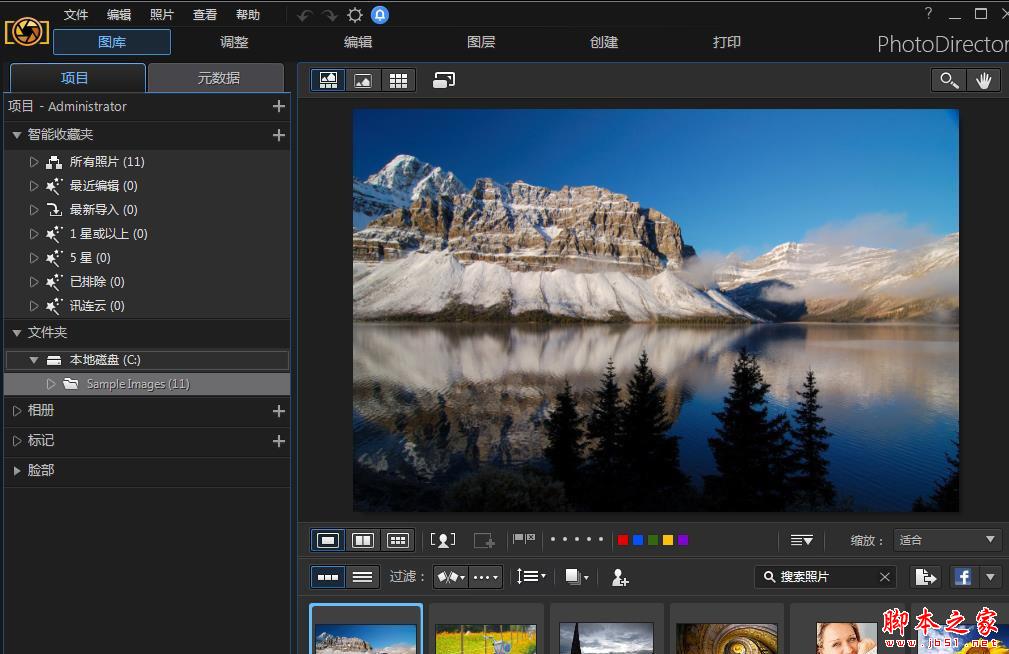Open the 元数据 tab

(216, 78)
